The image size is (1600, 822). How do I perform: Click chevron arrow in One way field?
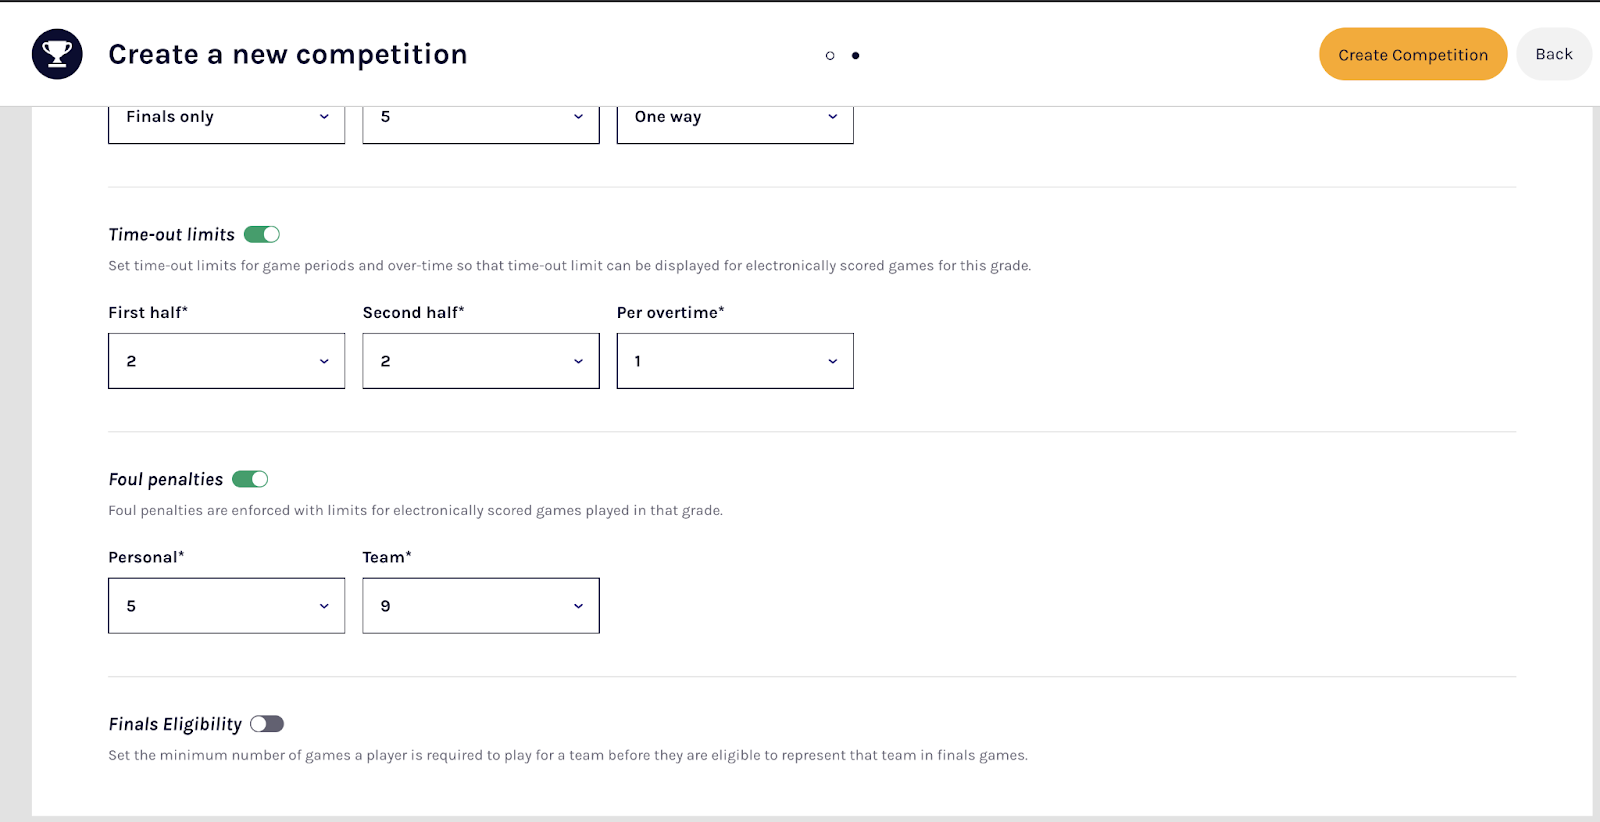[x=832, y=117]
